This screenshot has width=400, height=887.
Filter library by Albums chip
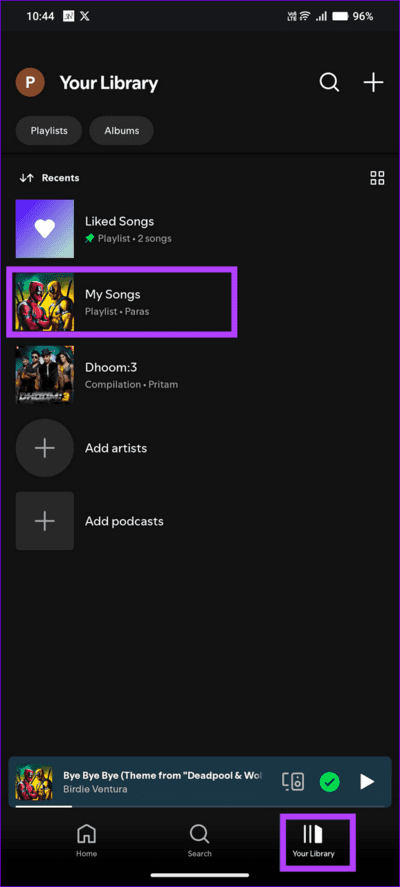pos(122,131)
